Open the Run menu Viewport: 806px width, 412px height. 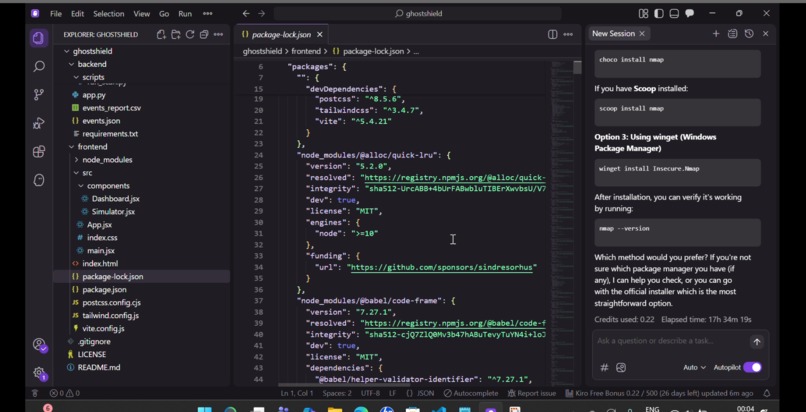pyautogui.click(x=185, y=14)
